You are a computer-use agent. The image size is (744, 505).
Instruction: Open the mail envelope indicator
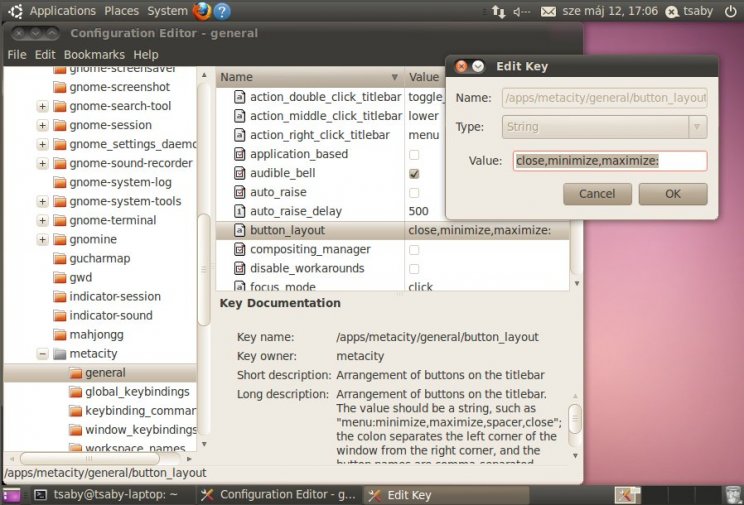coord(548,11)
